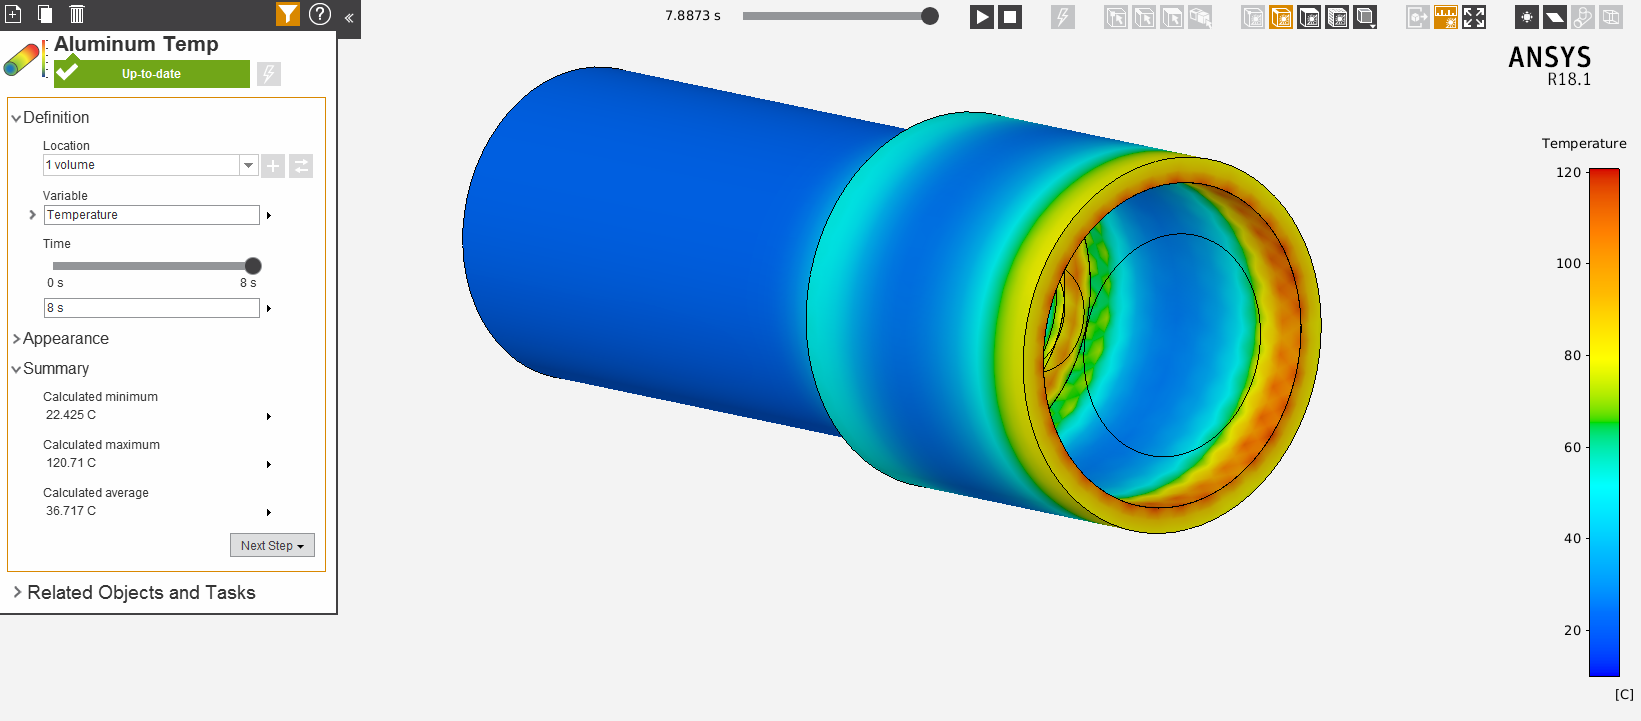
Task: Collapse the panel with the double chevron
Action: tap(349, 18)
